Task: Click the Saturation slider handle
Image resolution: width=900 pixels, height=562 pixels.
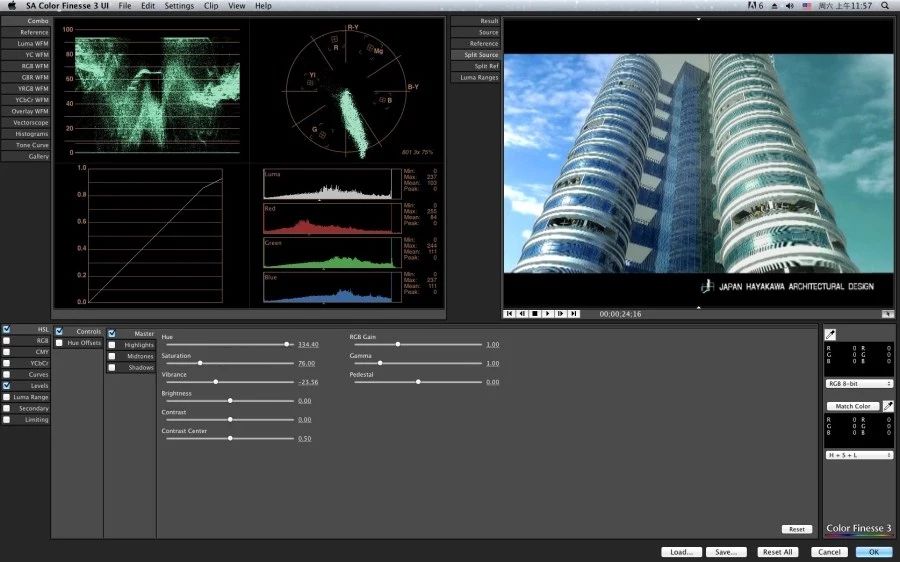Action: click(200, 363)
